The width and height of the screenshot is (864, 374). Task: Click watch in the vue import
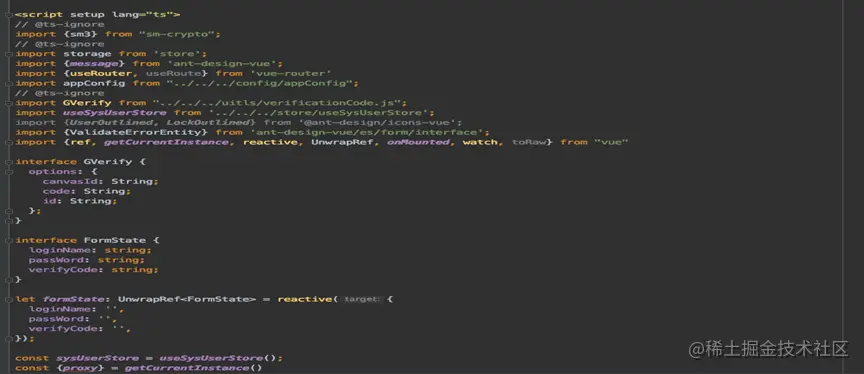coord(479,142)
